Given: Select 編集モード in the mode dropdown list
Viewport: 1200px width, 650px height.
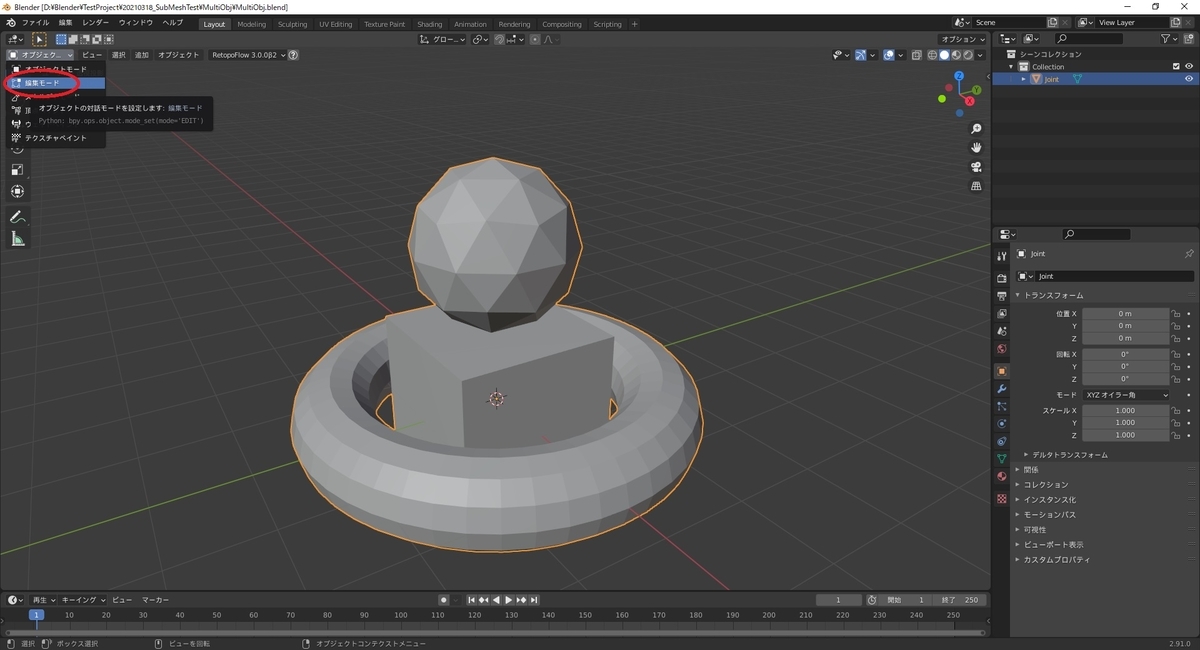Looking at the screenshot, I should tap(55, 83).
